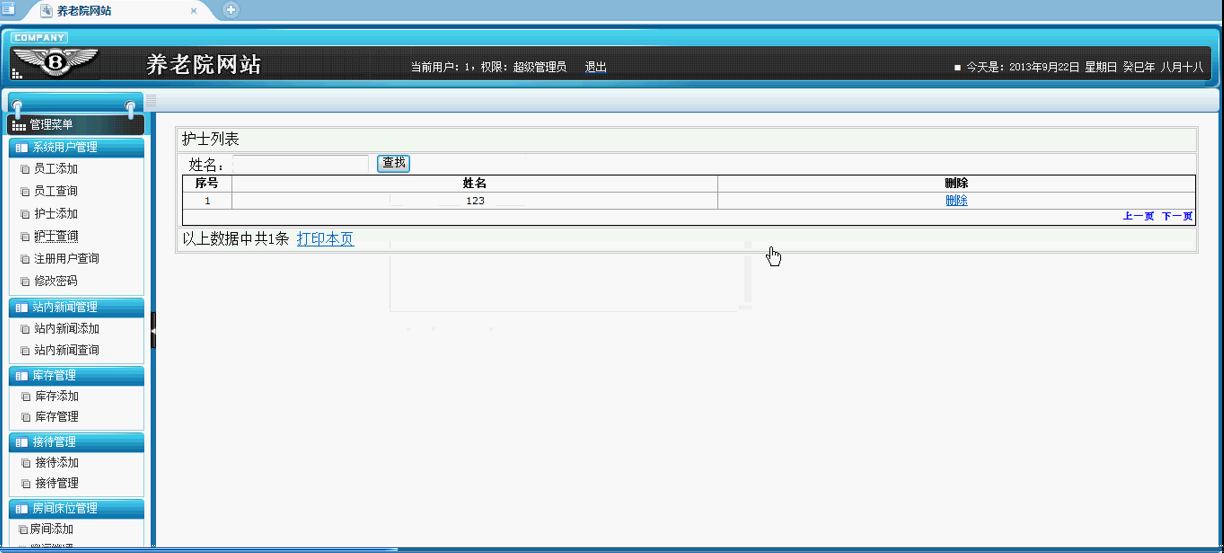
Task: Click the icon beside 站内新闻管理 header
Action: [x=21, y=307]
